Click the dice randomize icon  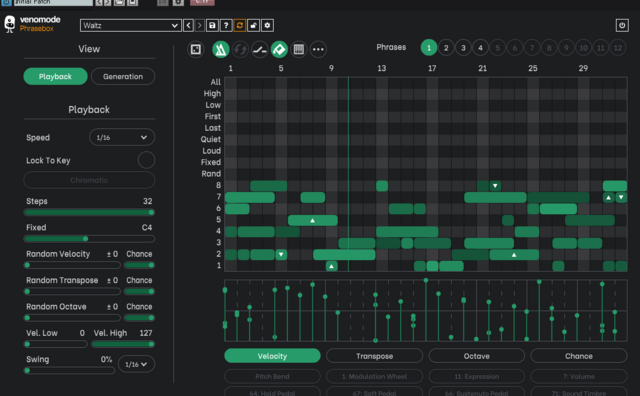[196, 49]
